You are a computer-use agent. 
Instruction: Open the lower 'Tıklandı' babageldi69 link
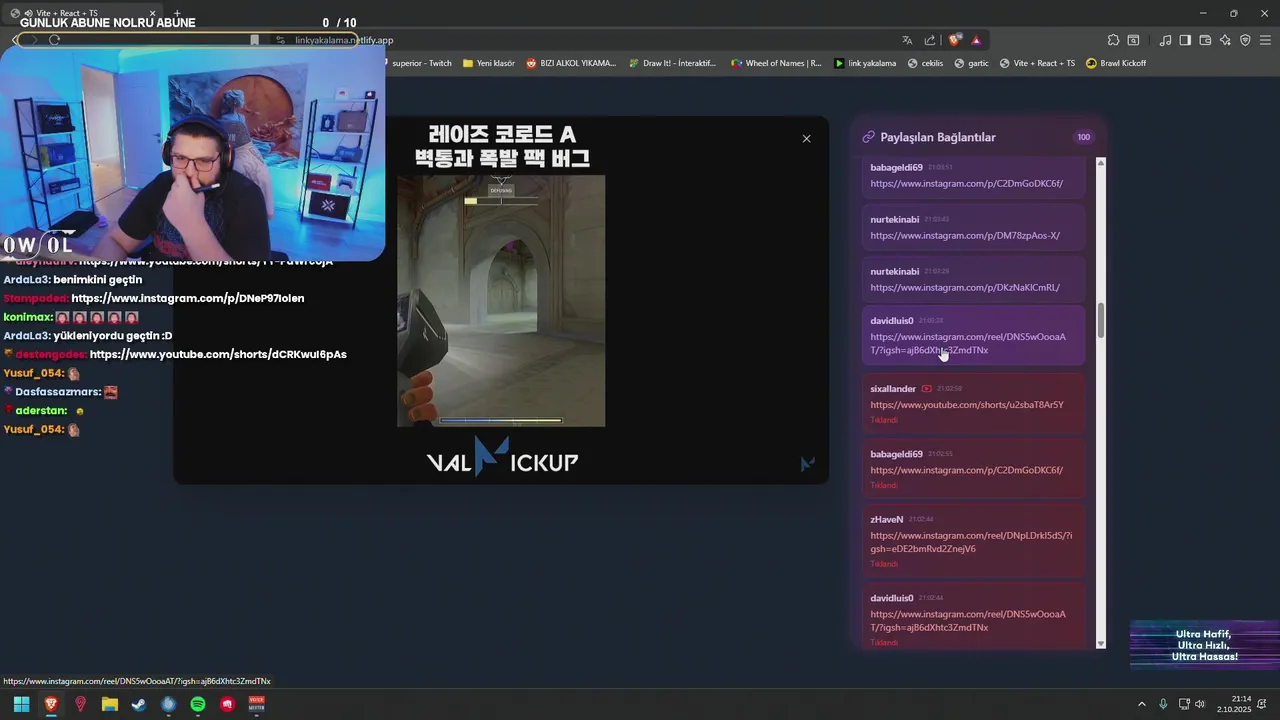pyautogui.click(x=966, y=470)
